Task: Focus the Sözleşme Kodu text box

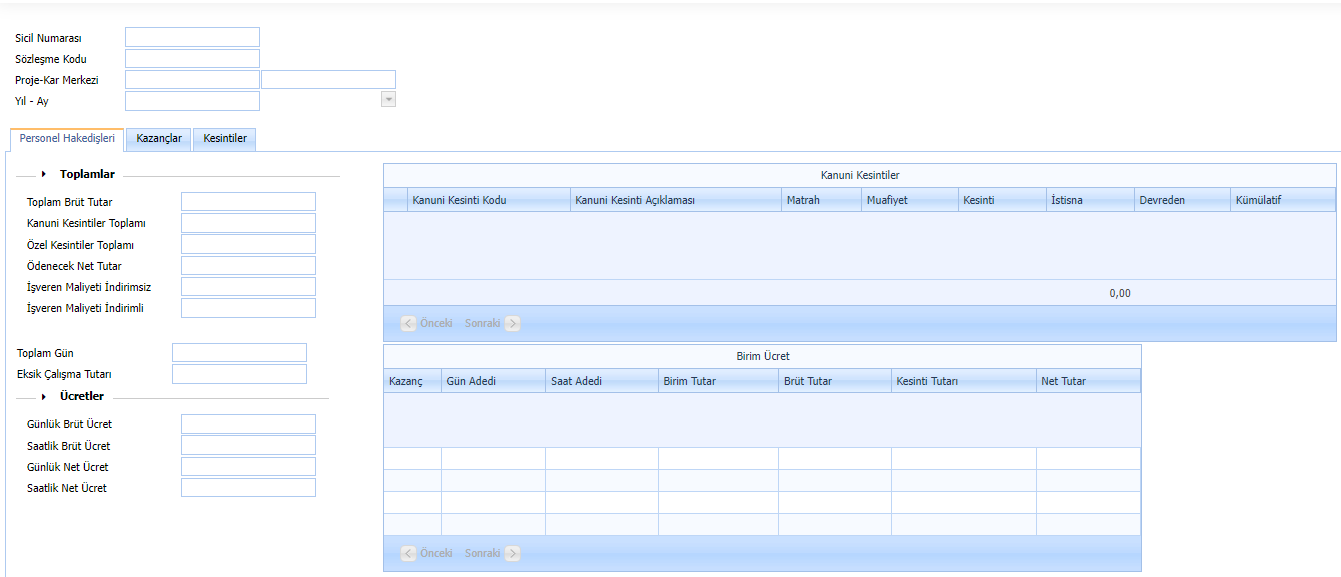Action: 192,59
